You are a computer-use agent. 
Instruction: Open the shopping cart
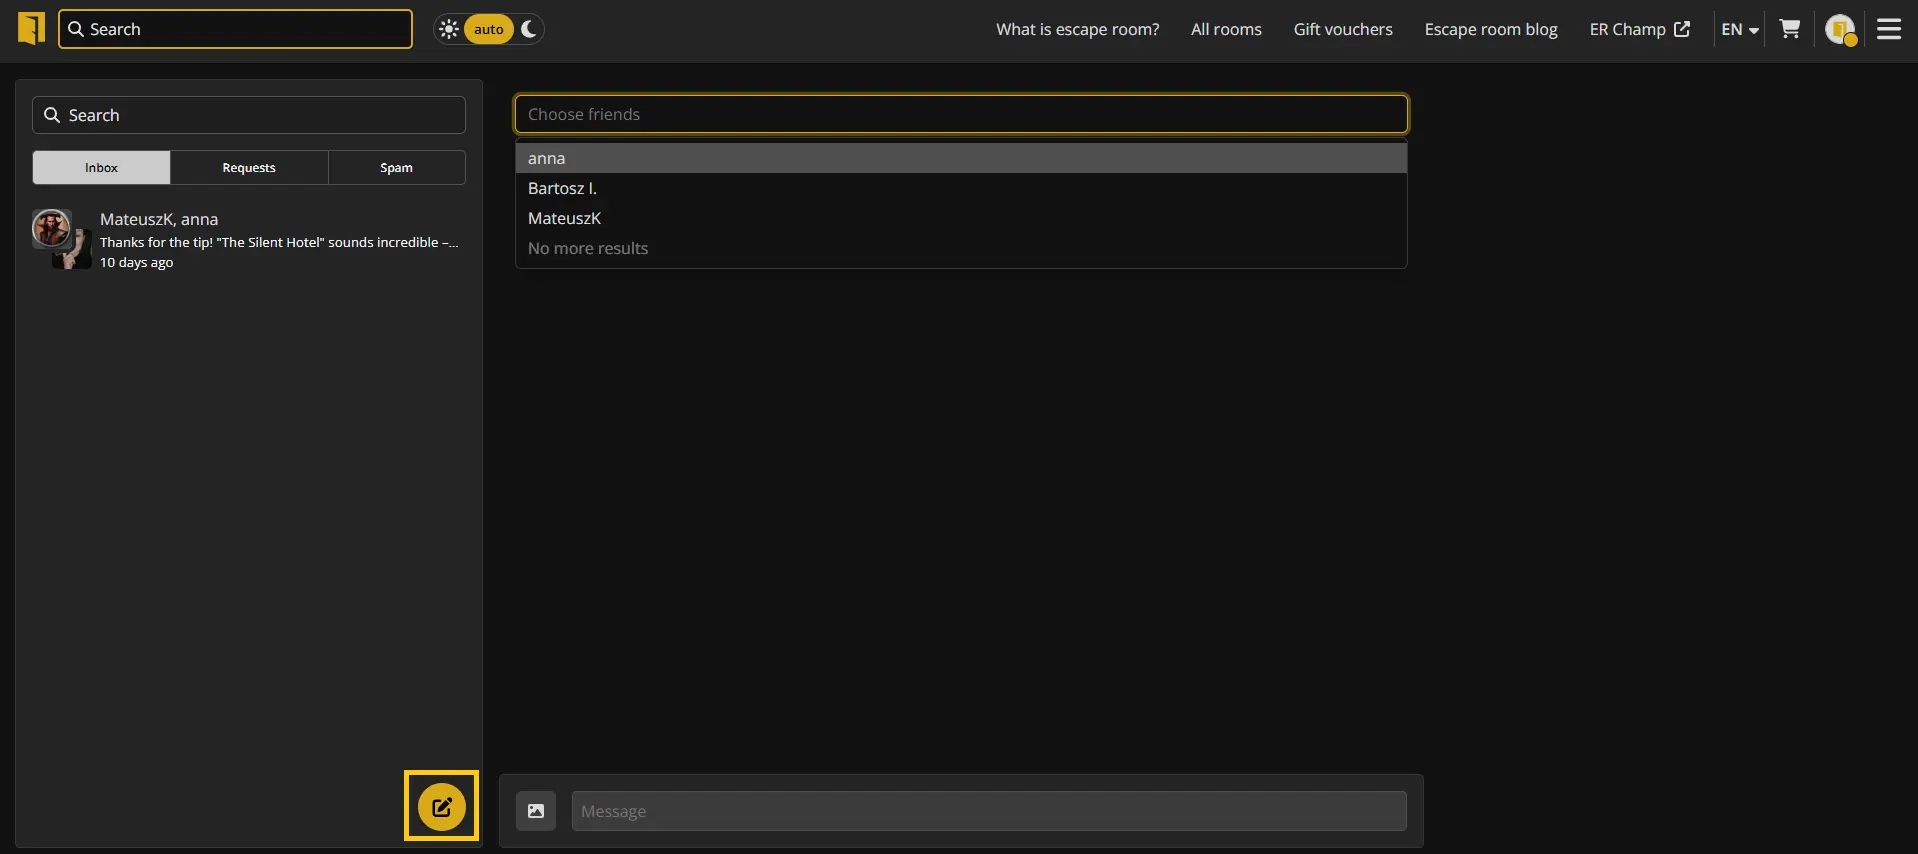pyautogui.click(x=1790, y=29)
